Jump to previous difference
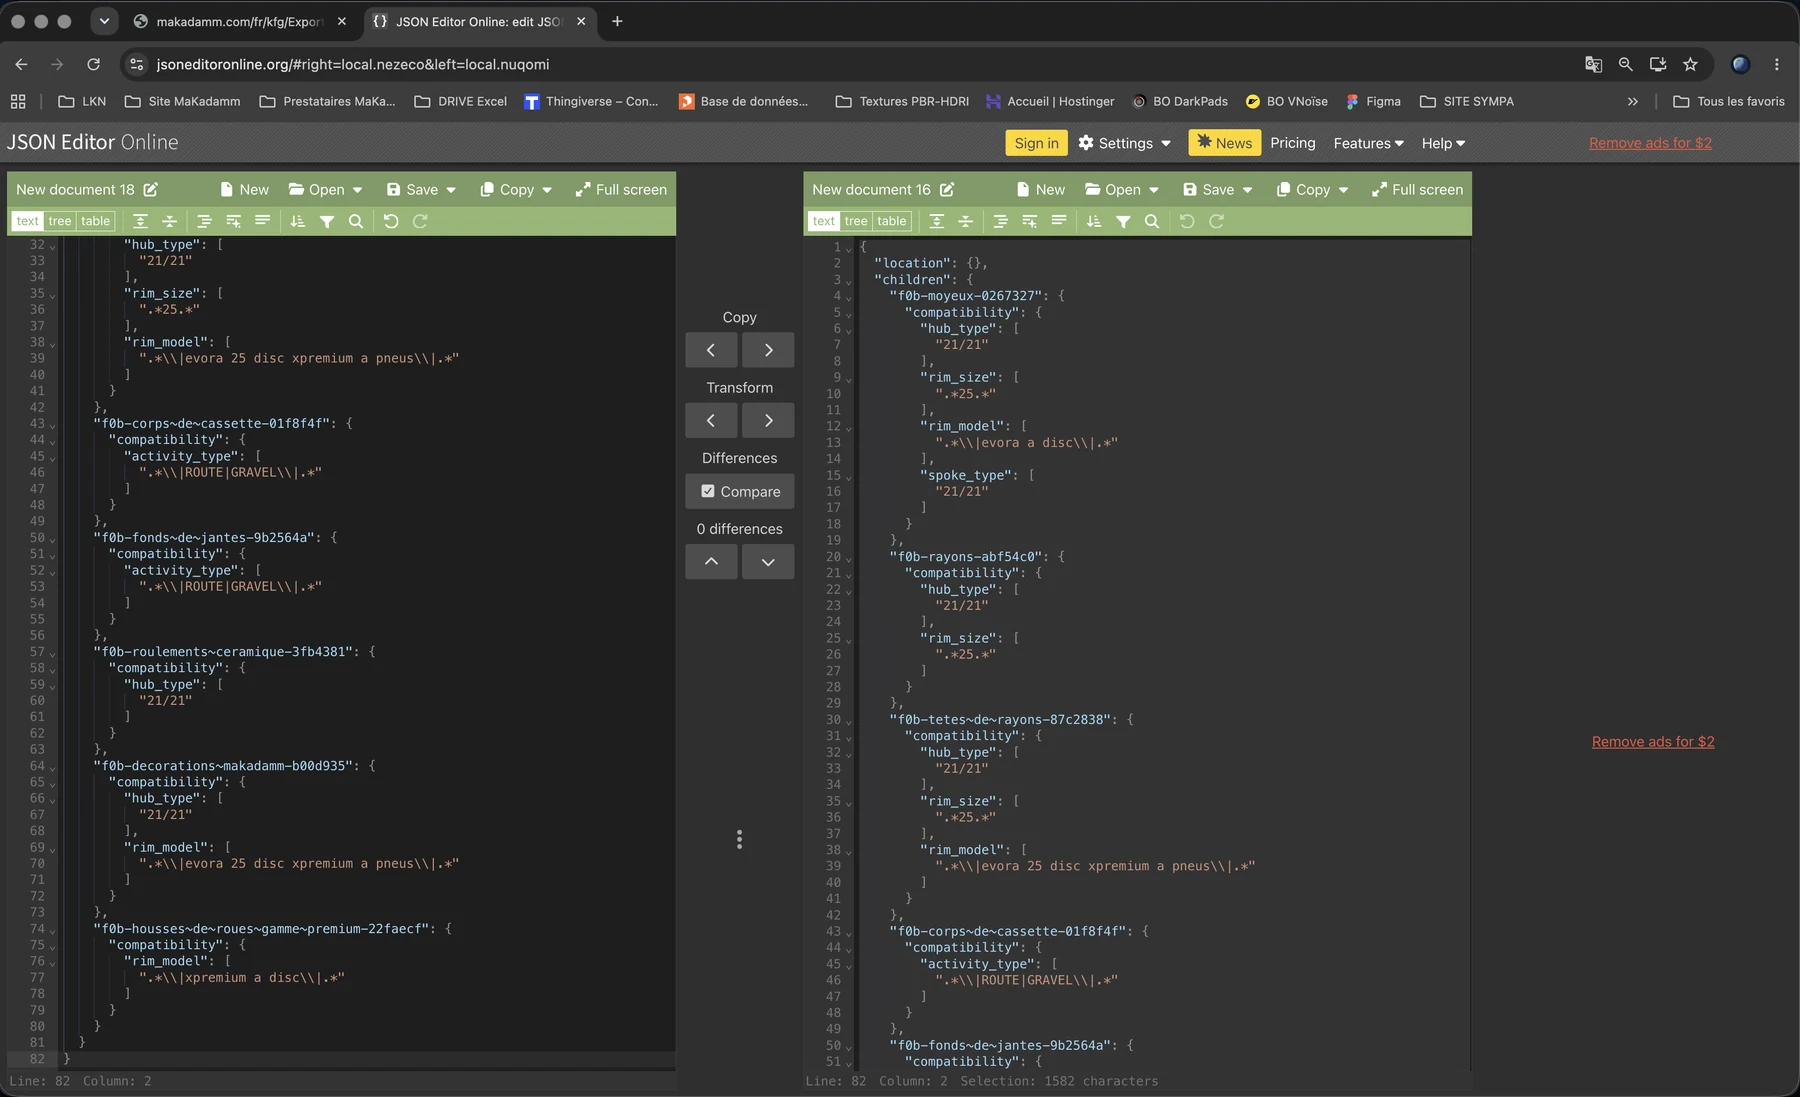Viewport: 1800px width, 1097px height. pos(711,562)
